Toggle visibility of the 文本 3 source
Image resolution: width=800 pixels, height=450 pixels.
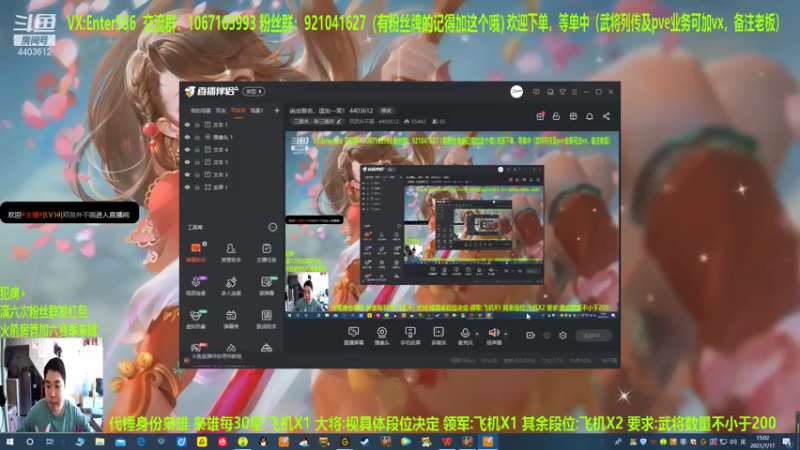(x=187, y=174)
